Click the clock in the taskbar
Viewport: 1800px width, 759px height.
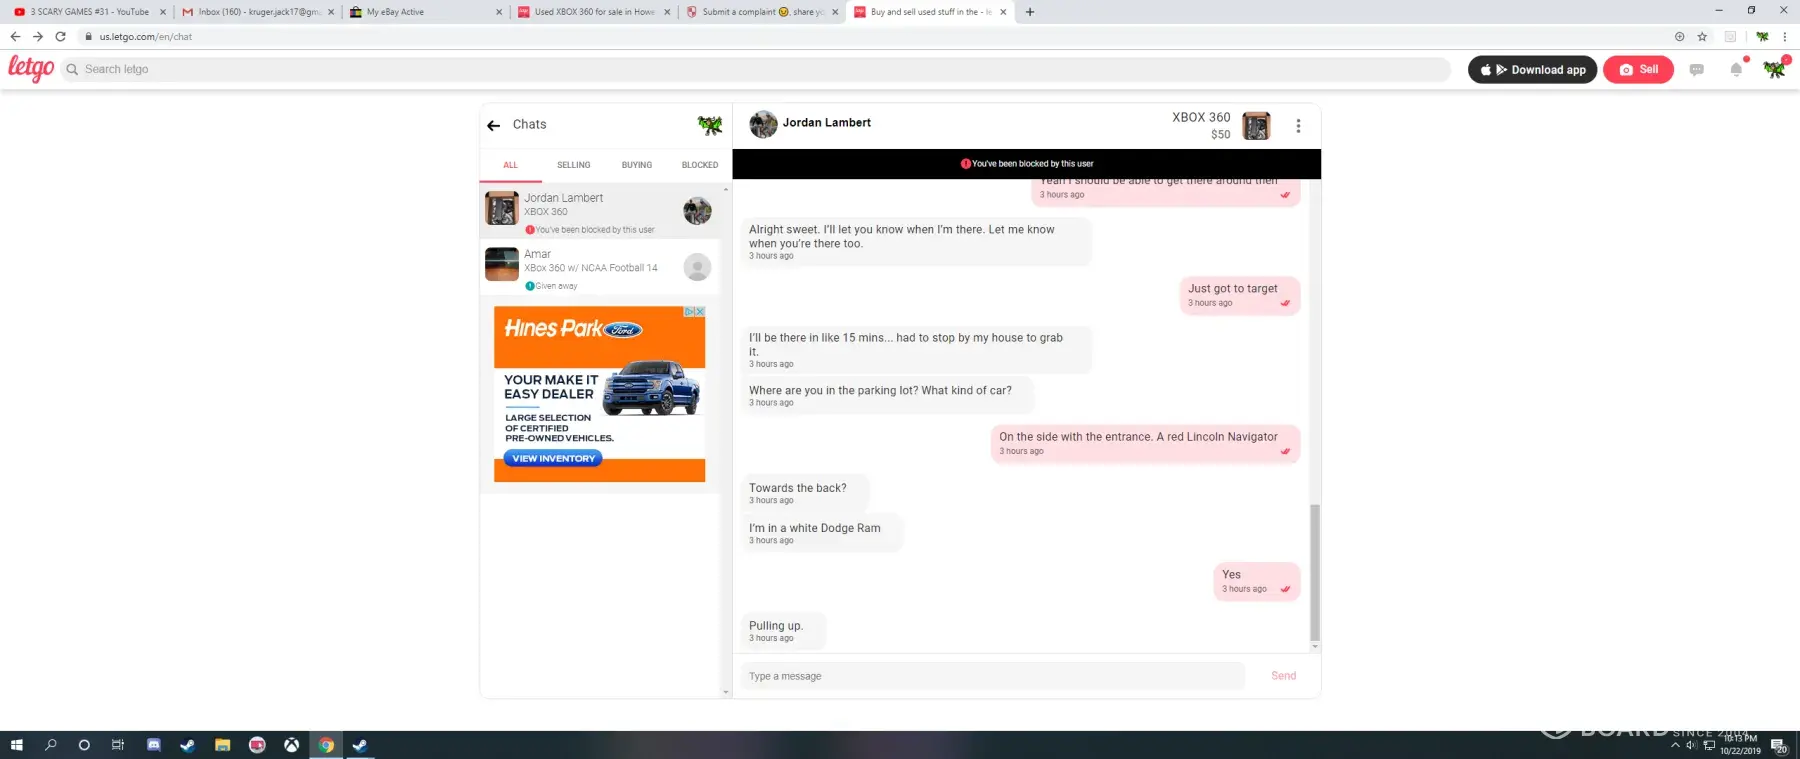tap(1740, 745)
